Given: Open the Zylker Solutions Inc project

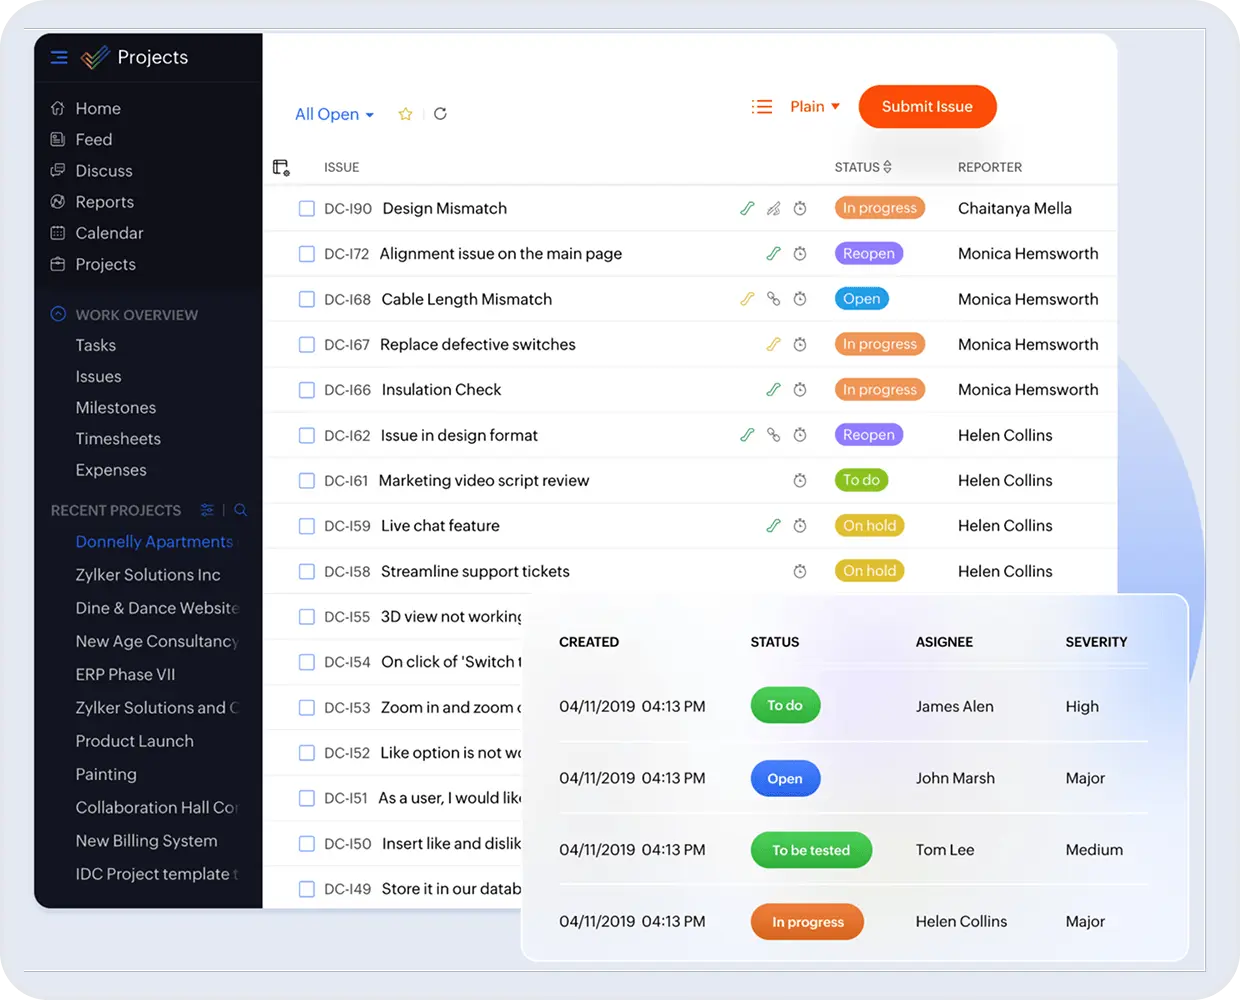Looking at the screenshot, I should (148, 575).
